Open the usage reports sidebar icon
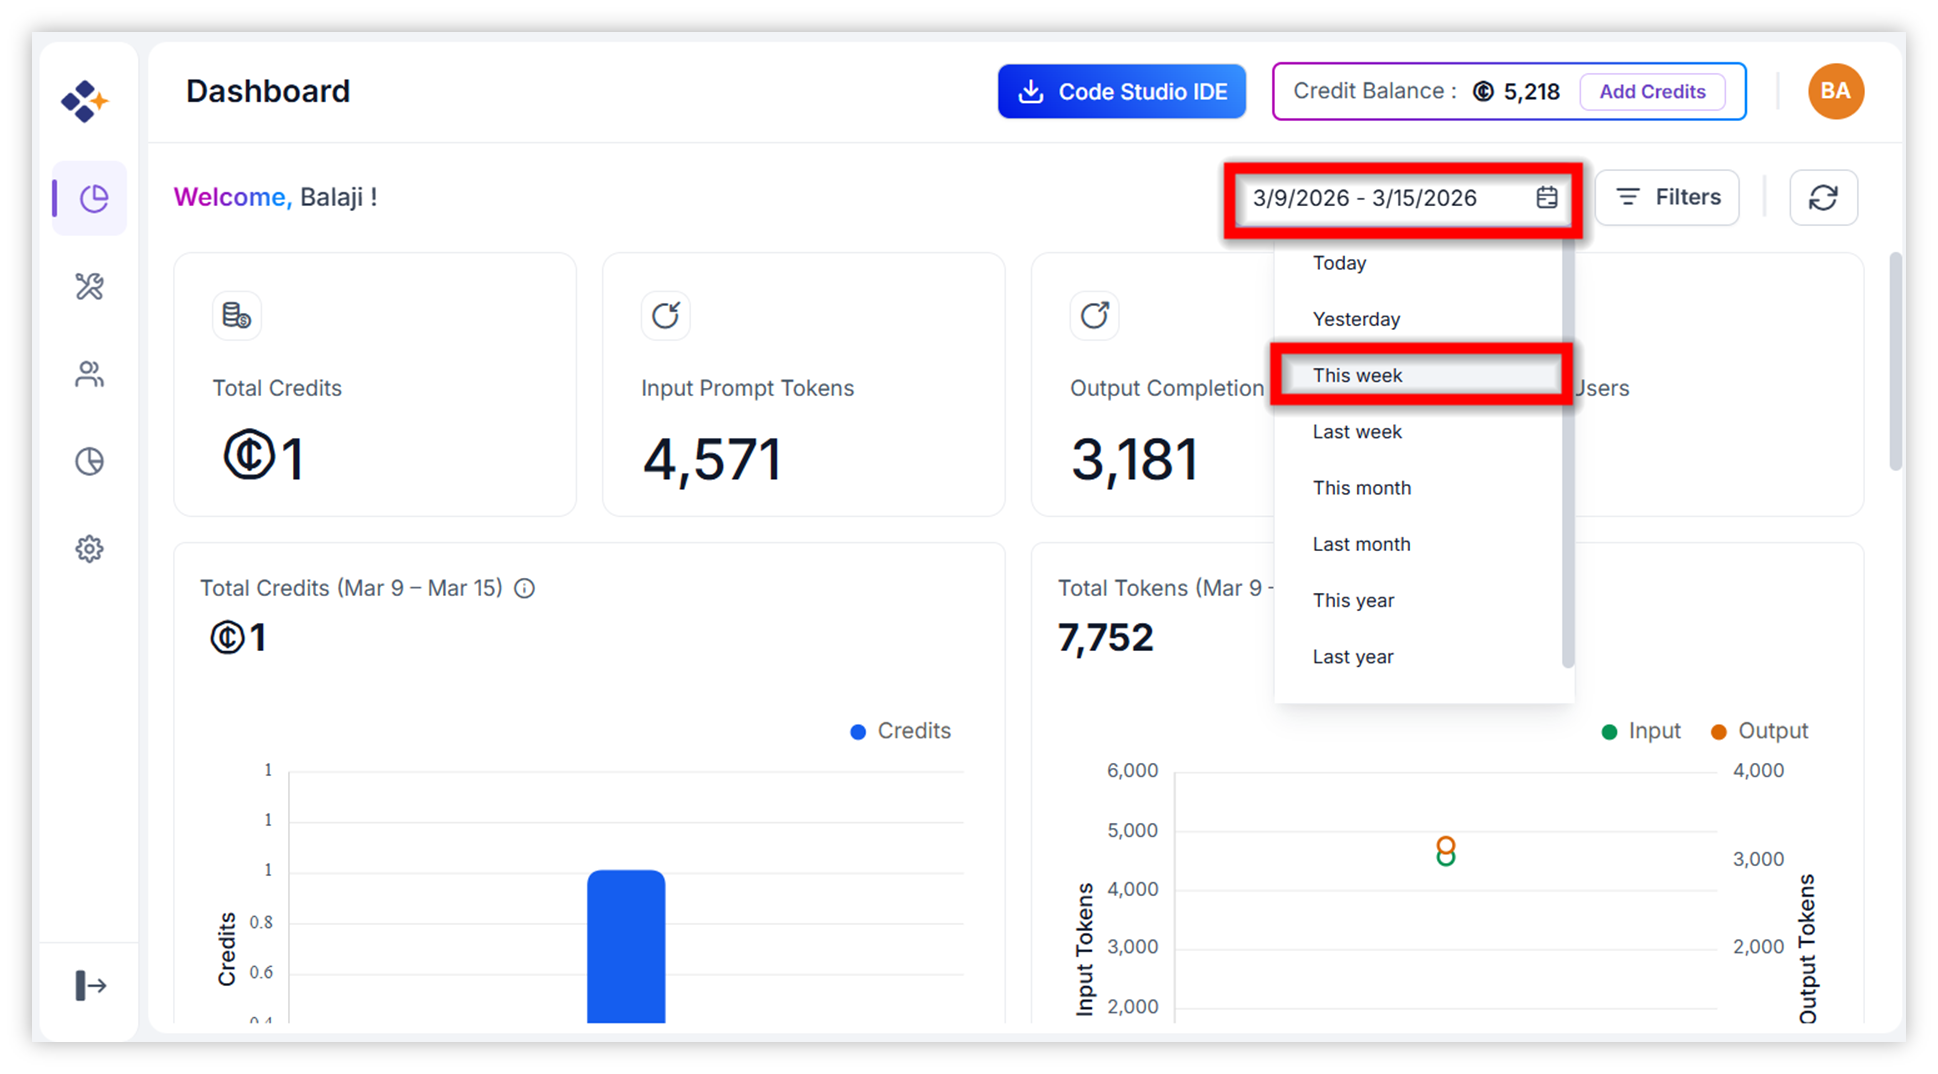The height and width of the screenshot is (1074, 1938). pos(90,461)
